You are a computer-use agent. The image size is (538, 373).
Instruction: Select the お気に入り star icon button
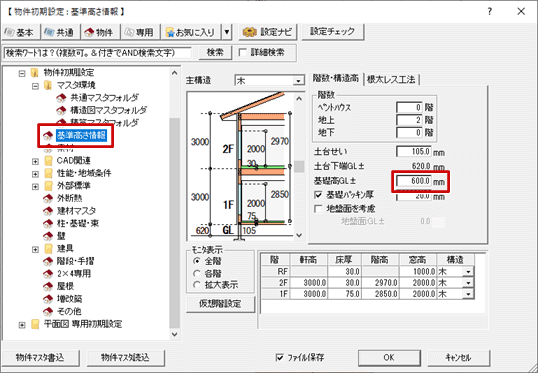coord(191,32)
